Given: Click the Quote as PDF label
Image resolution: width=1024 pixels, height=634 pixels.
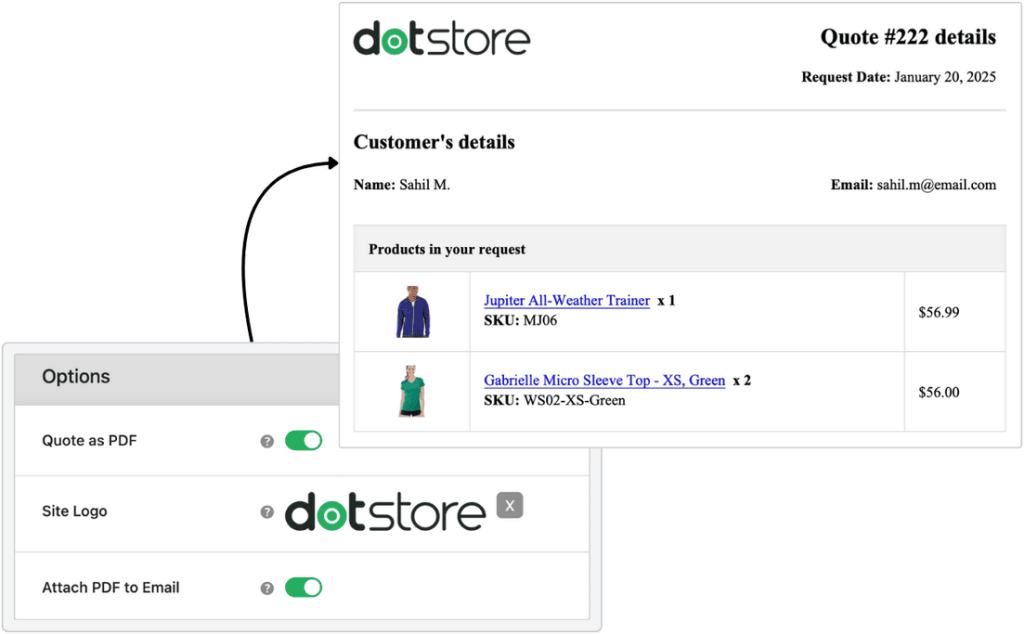Looking at the screenshot, I should click(89, 441).
